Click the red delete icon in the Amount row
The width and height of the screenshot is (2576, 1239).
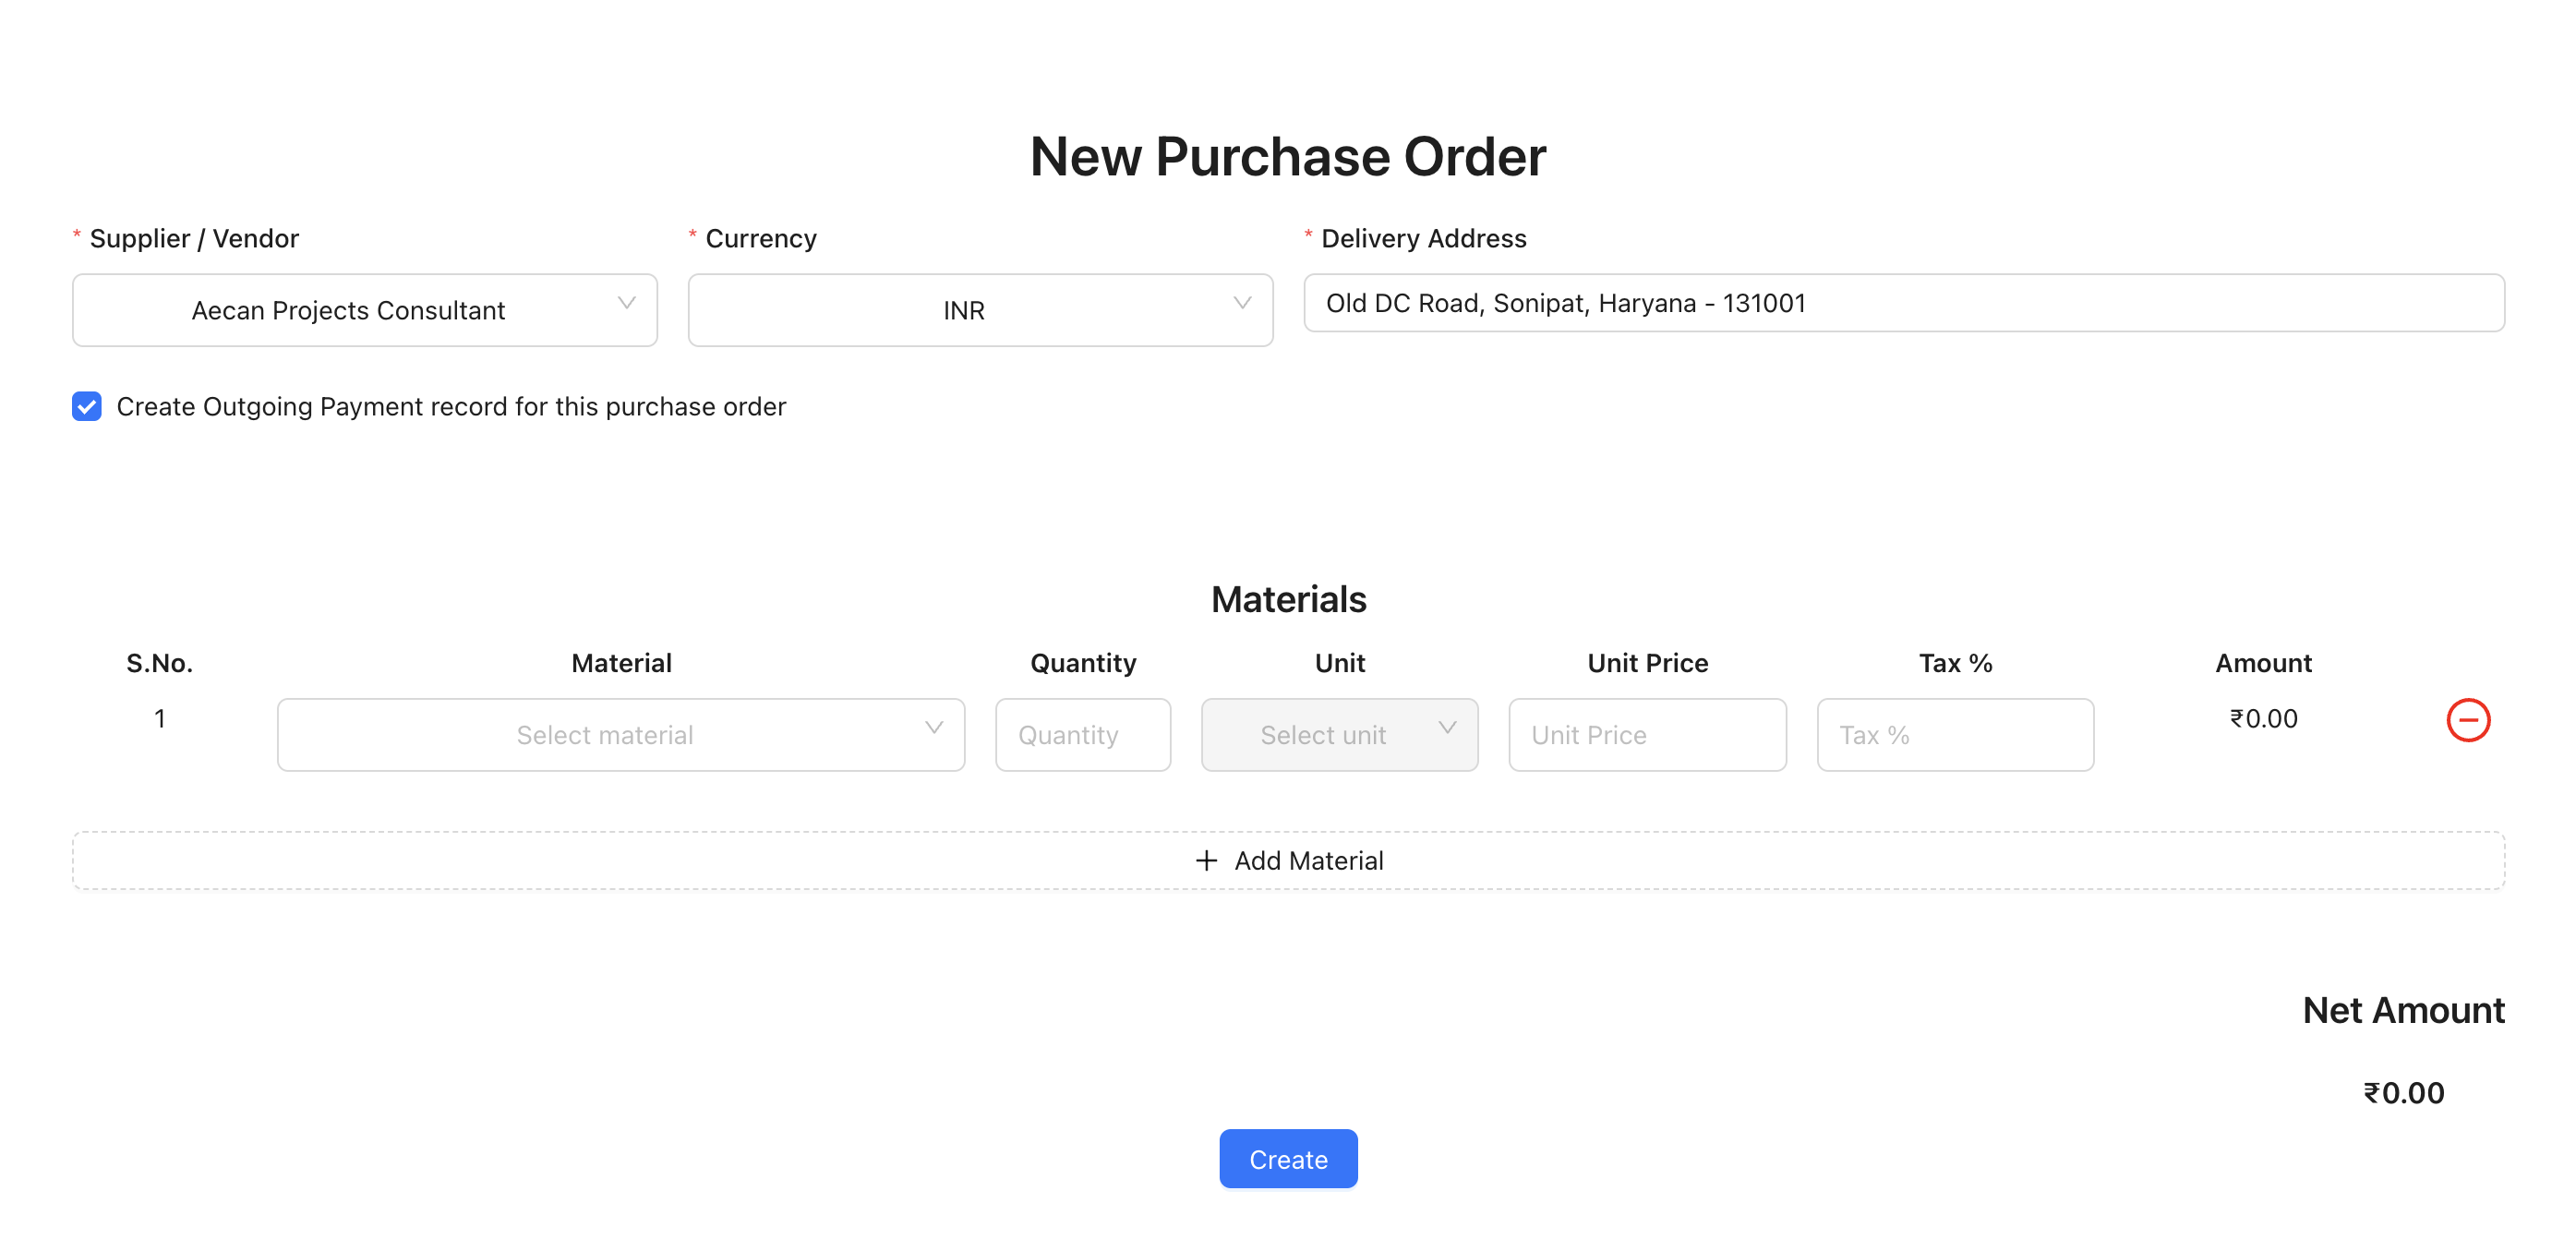tap(2468, 719)
